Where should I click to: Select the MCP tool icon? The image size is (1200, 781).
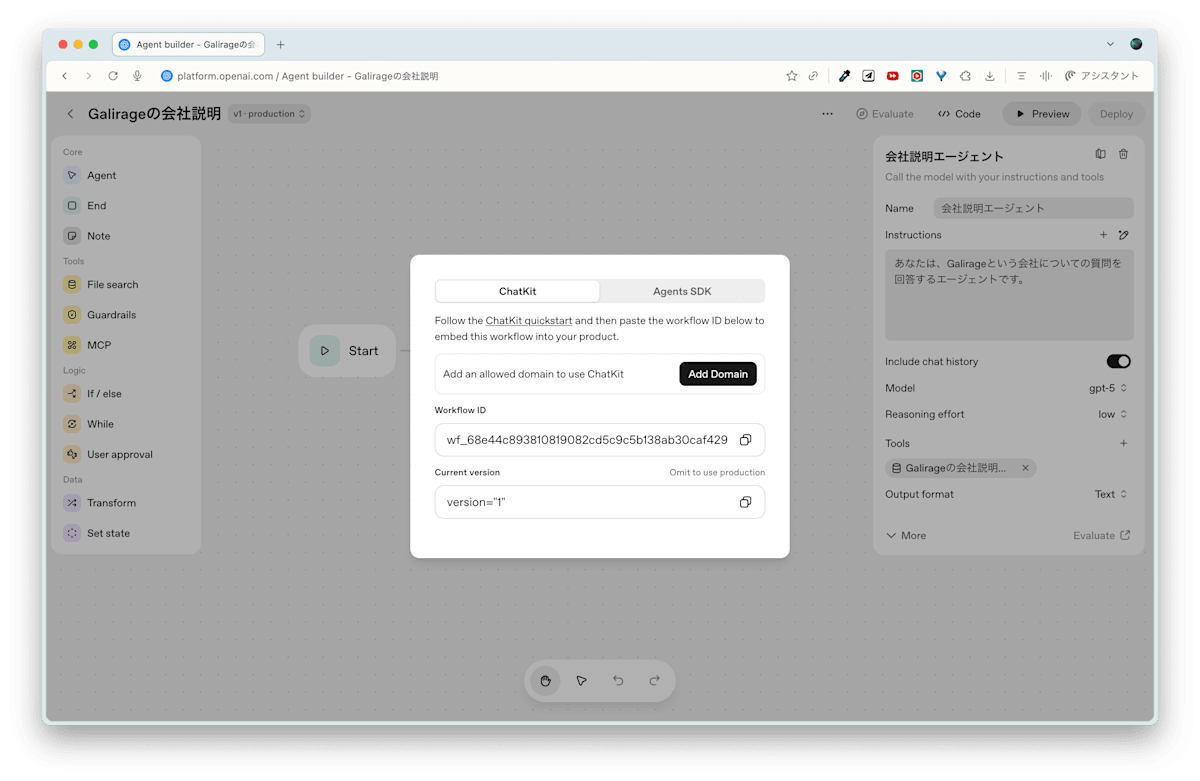72,345
